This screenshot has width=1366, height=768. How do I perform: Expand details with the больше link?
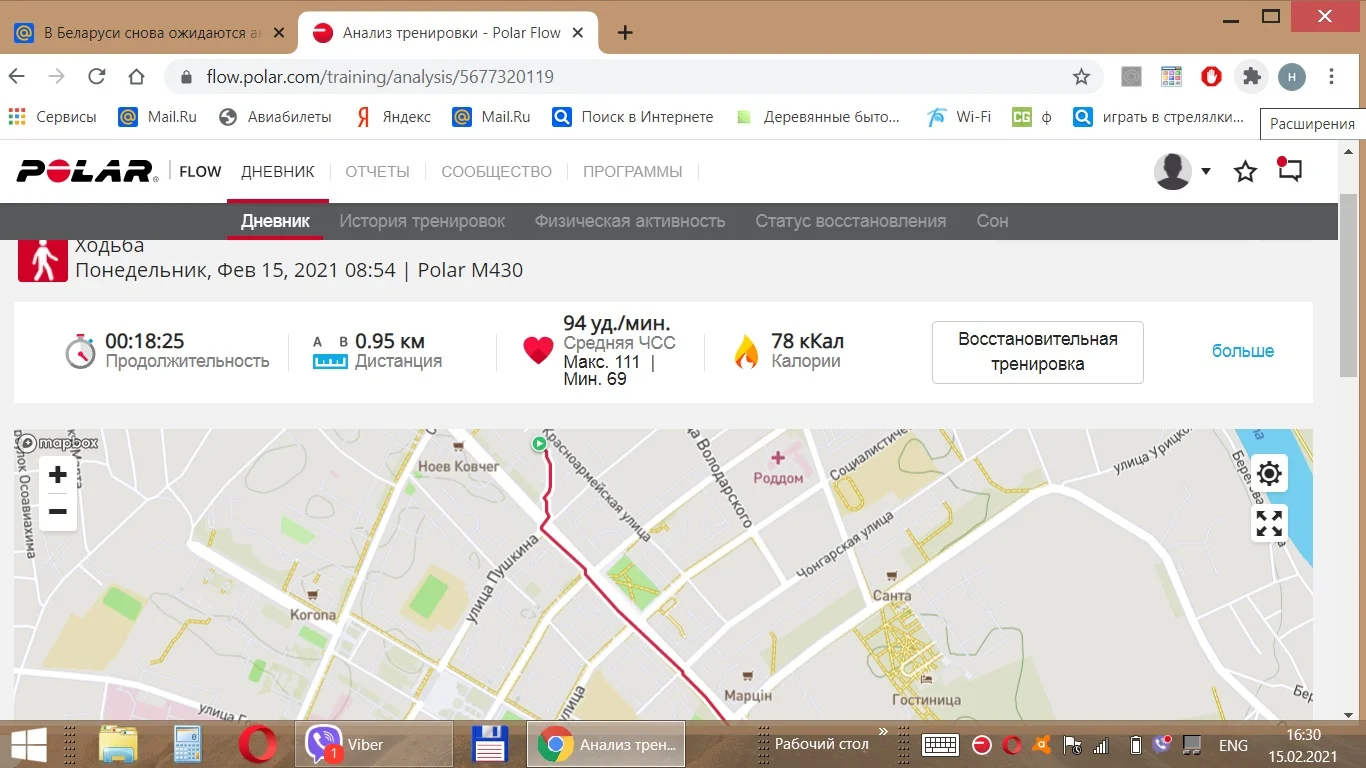1243,351
